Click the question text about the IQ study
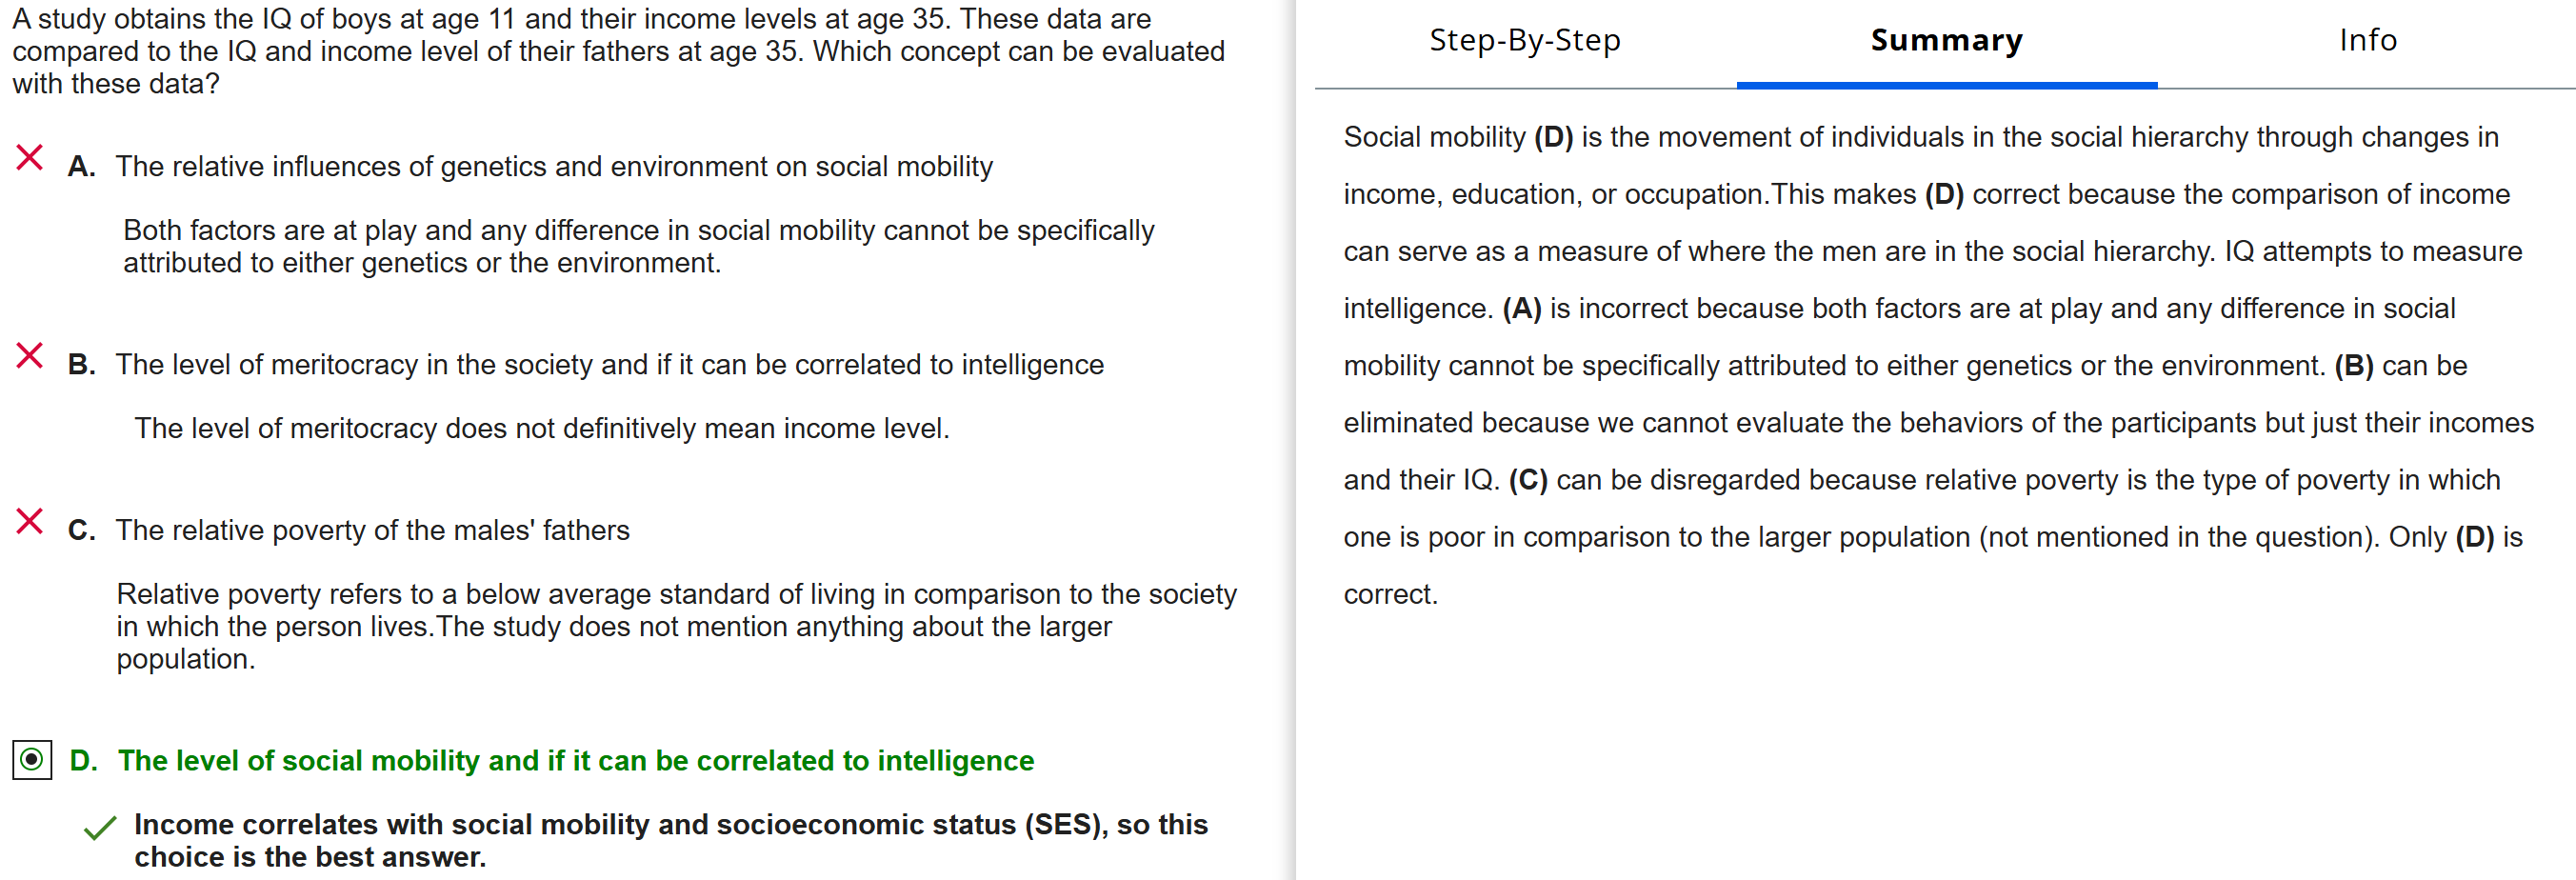2576x880 pixels. coord(618,51)
